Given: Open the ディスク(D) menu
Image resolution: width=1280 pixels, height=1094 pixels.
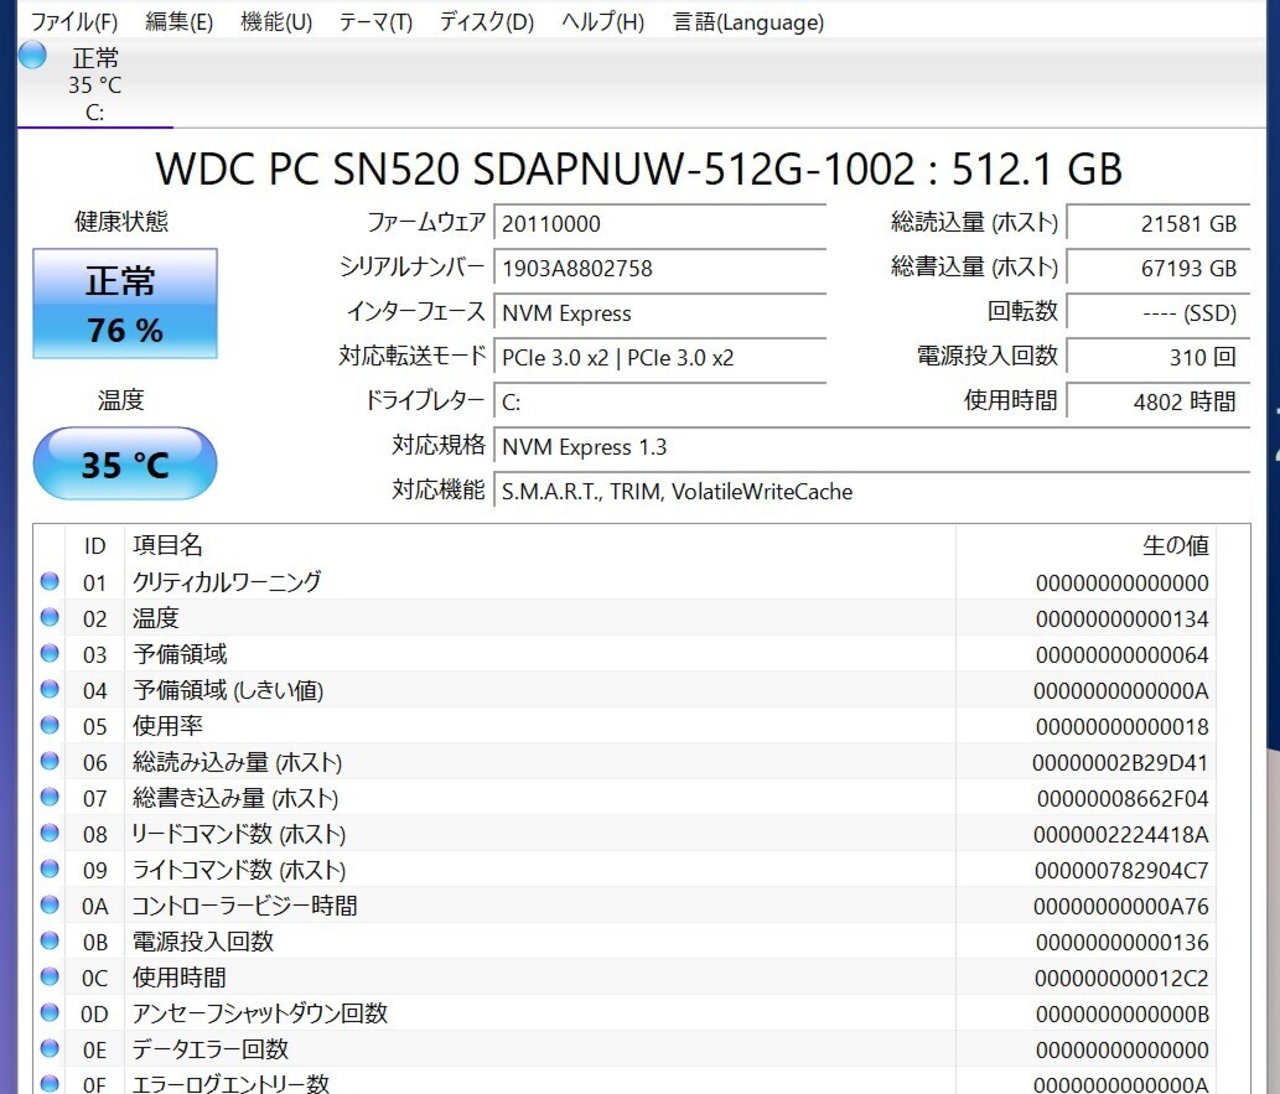Looking at the screenshot, I should point(486,22).
